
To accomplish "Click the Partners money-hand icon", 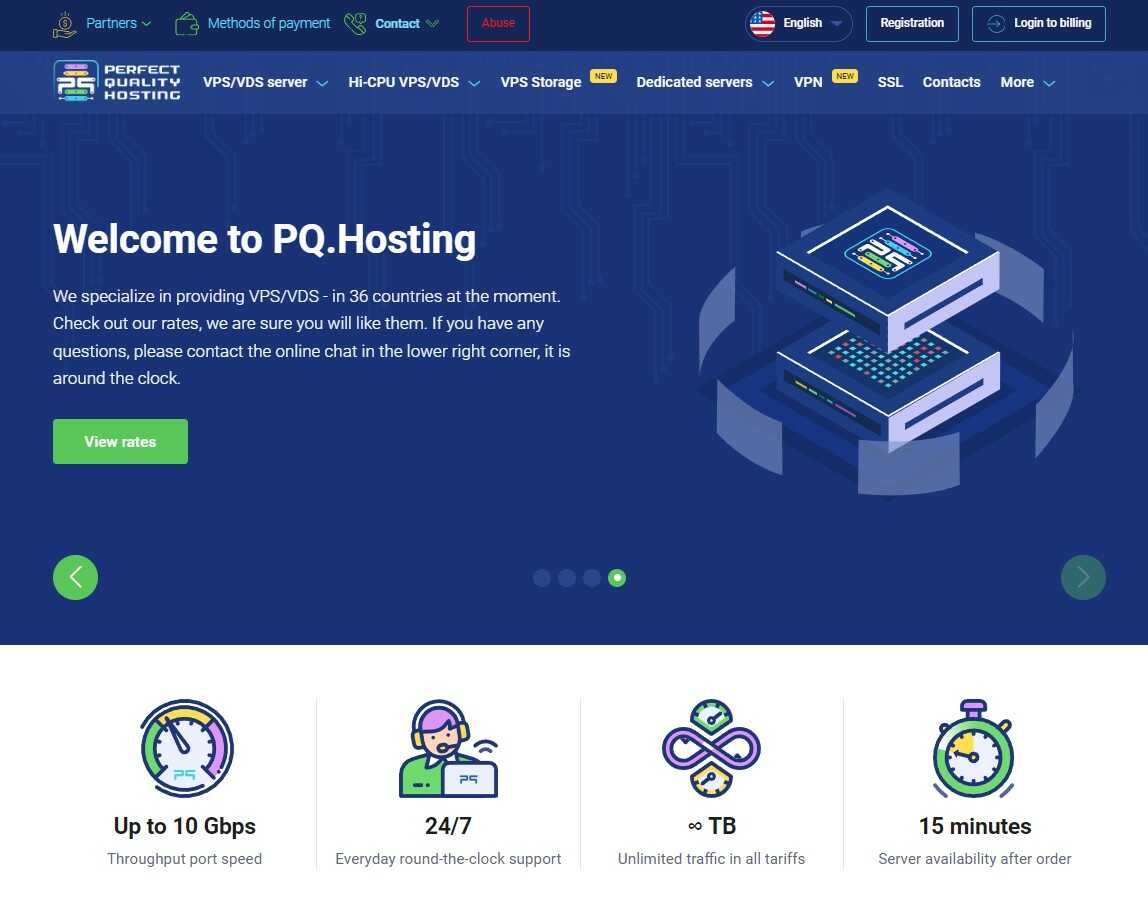I will [x=64, y=24].
